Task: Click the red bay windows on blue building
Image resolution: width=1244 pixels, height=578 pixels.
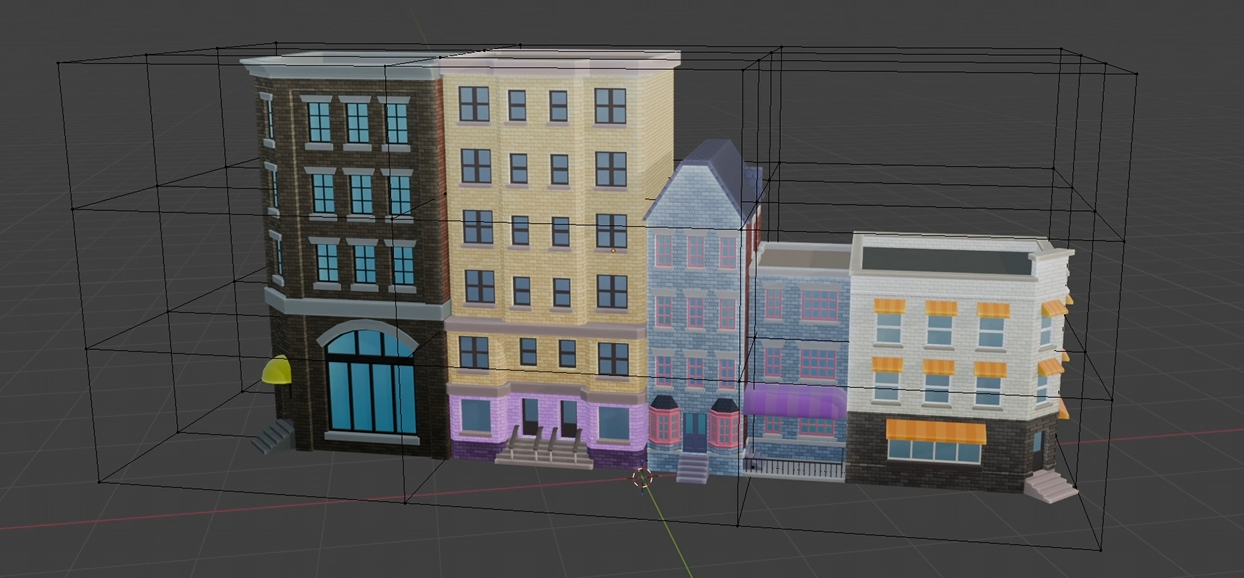Action: coord(696,422)
